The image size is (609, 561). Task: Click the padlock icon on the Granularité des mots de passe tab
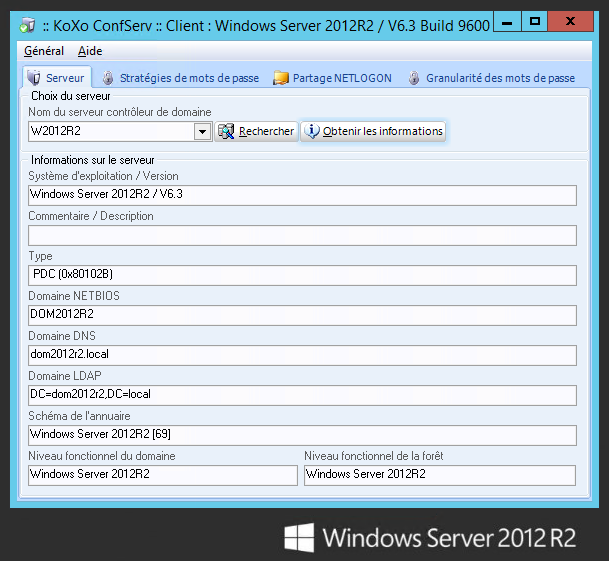click(x=414, y=78)
